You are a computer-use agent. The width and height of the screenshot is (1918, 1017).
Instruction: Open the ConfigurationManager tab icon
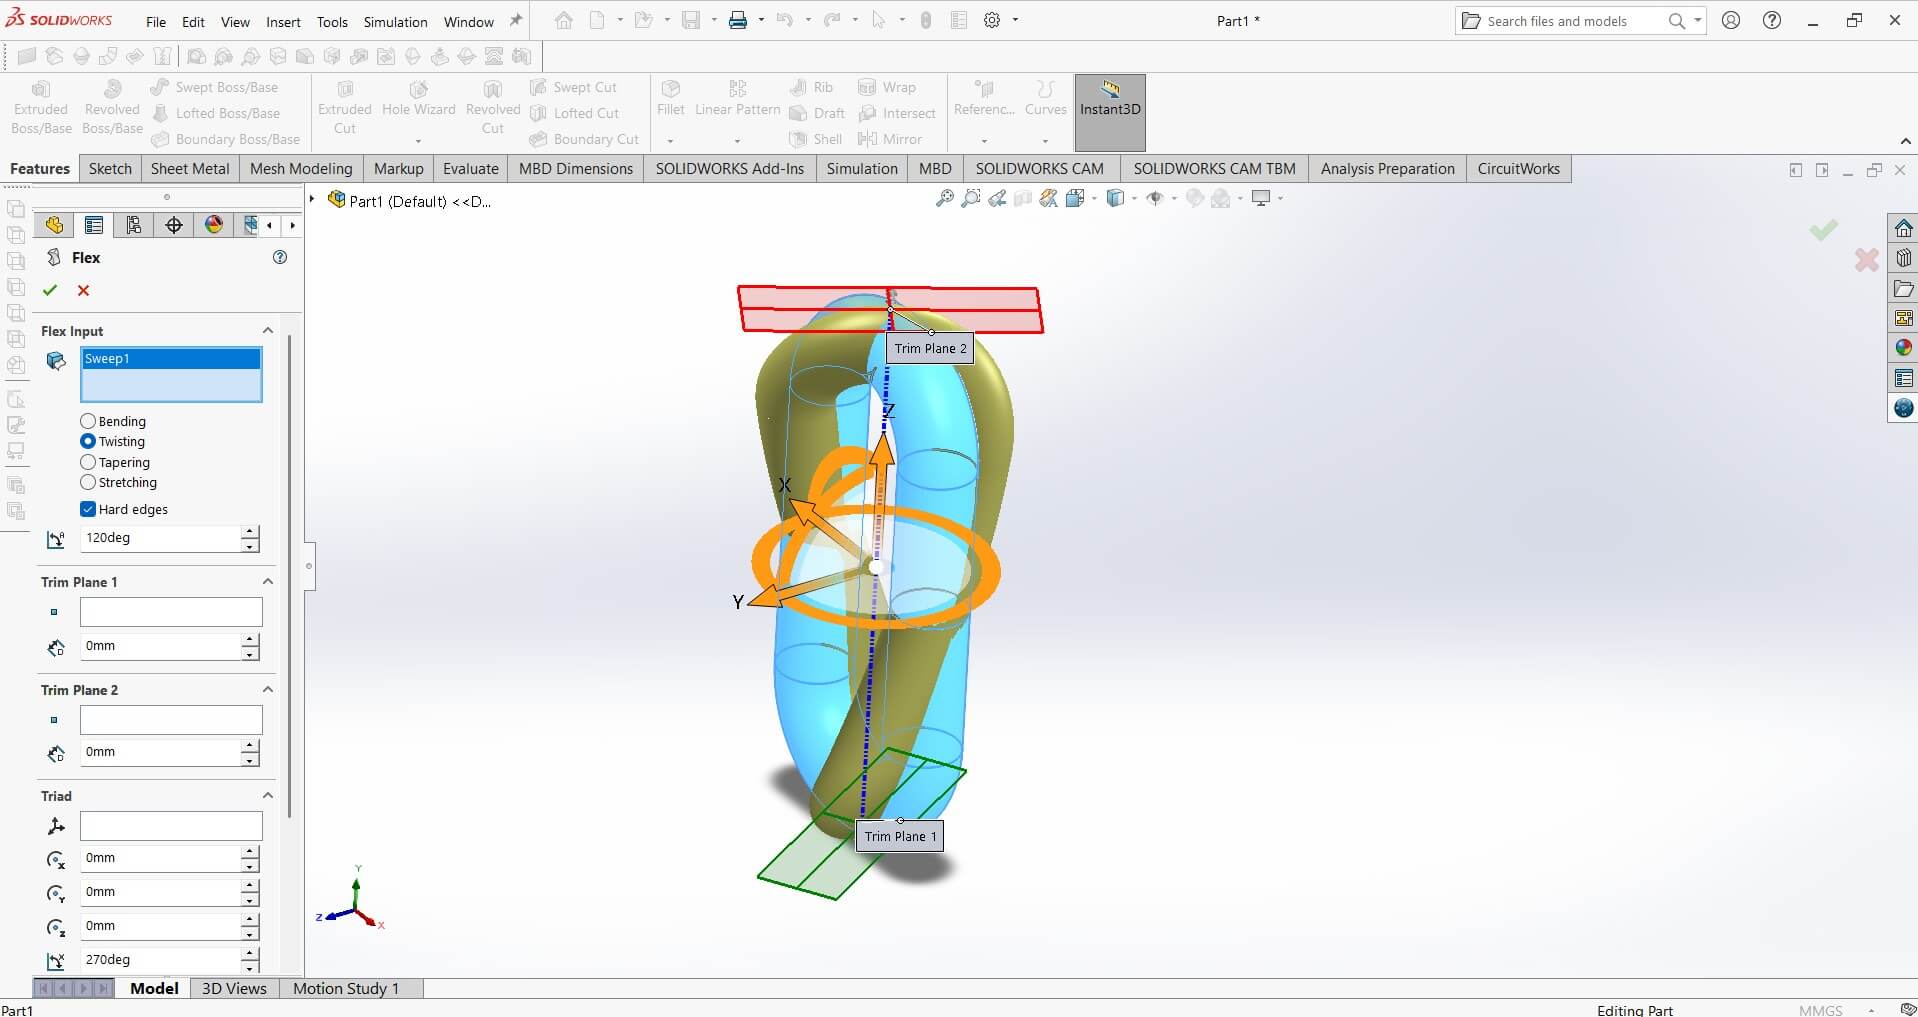[x=134, y=225]
